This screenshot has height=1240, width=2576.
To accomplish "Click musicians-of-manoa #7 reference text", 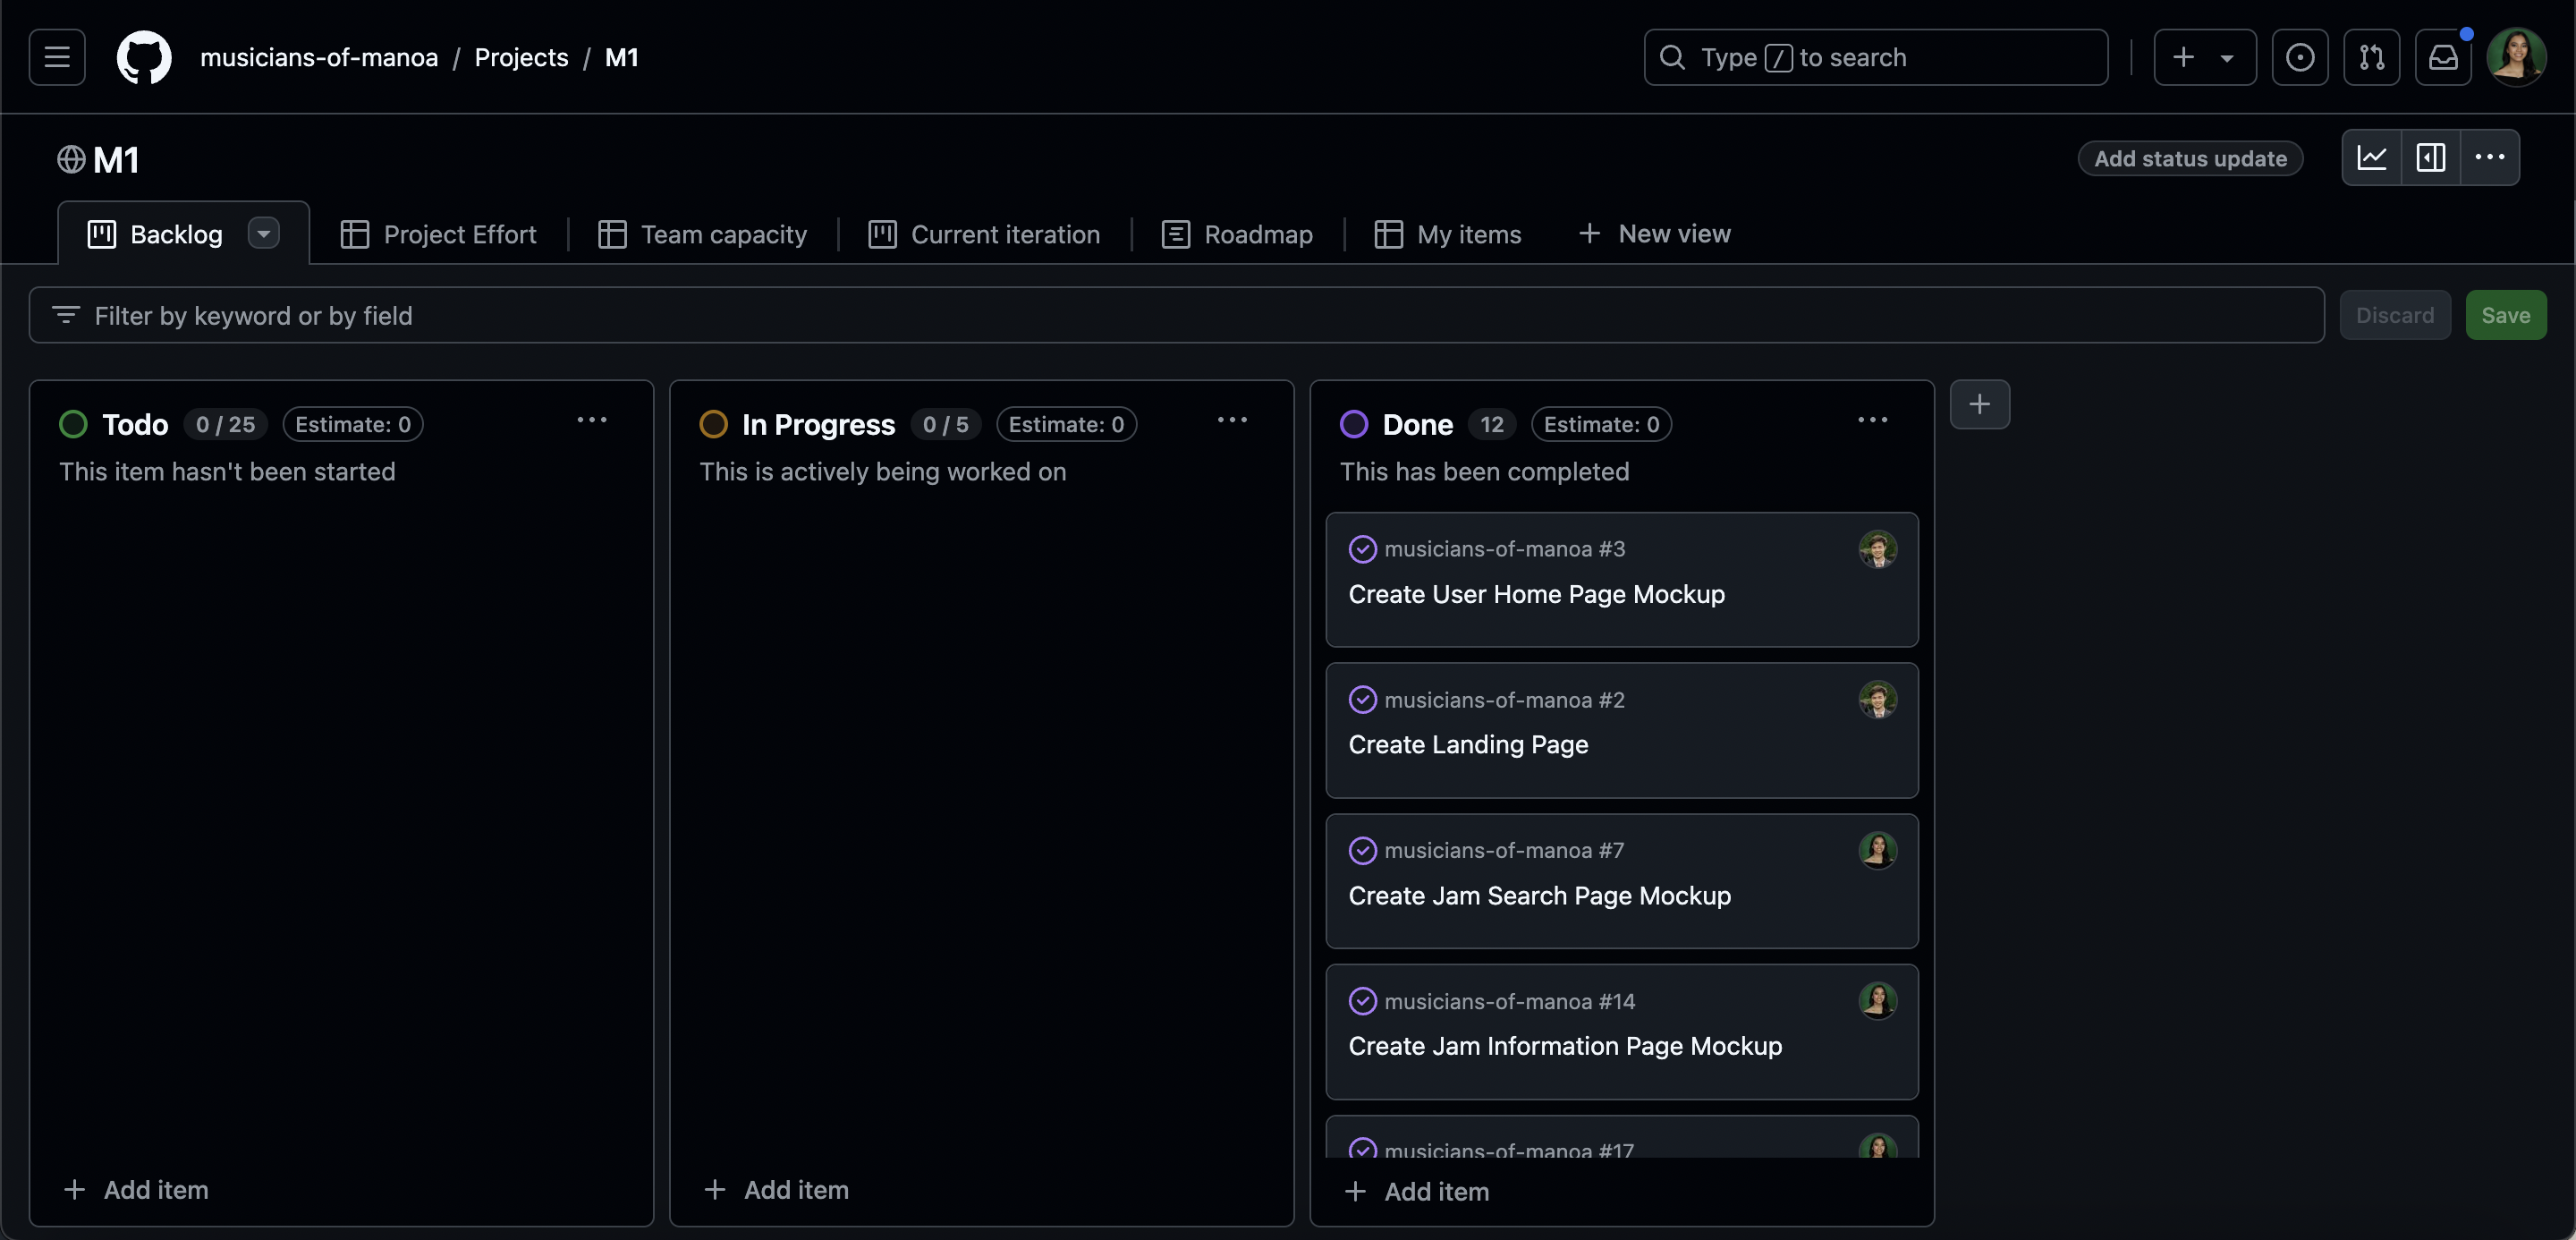I will 1503,850.
